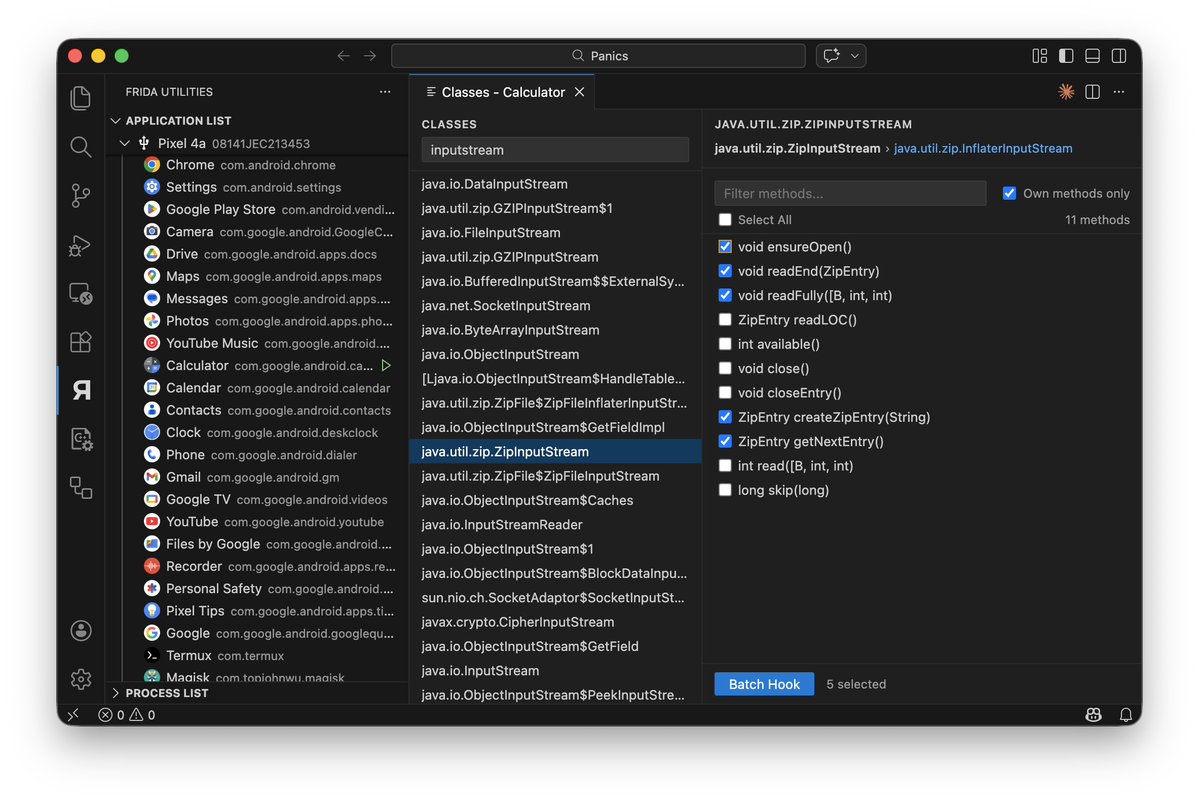Toggle the secondary sidebar

point(1119,56)
